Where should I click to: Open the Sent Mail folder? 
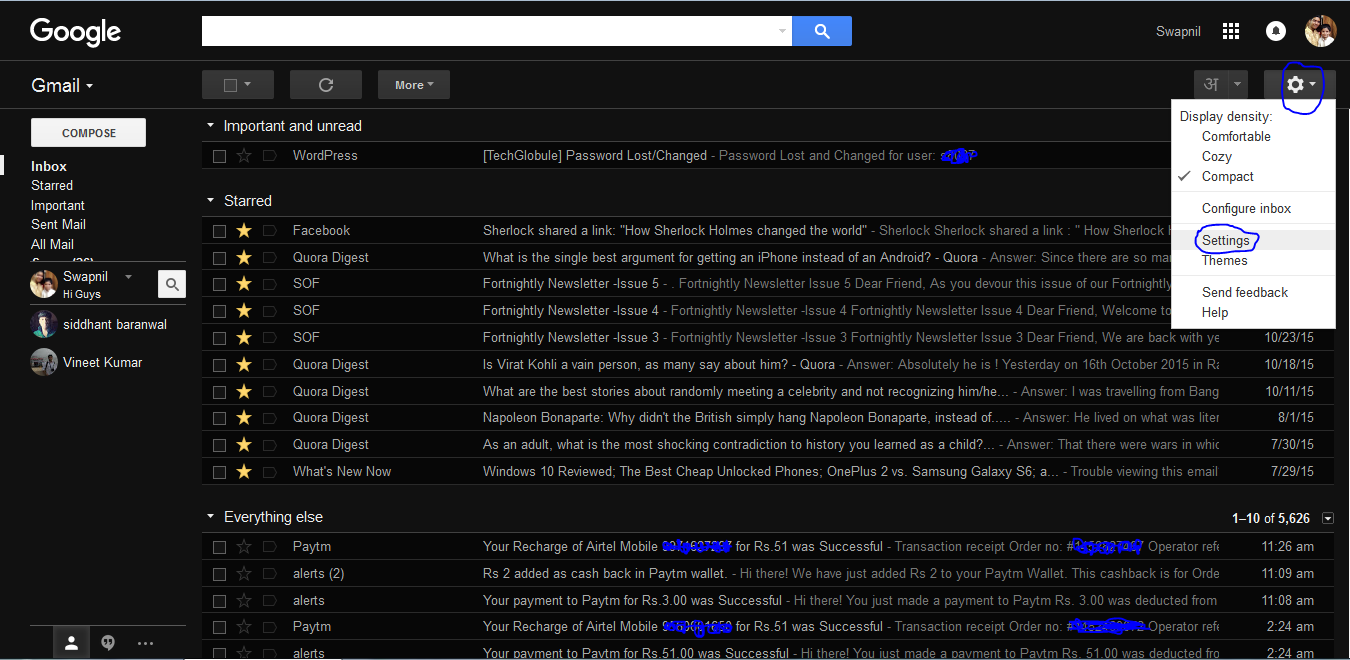tap(58, 225)
